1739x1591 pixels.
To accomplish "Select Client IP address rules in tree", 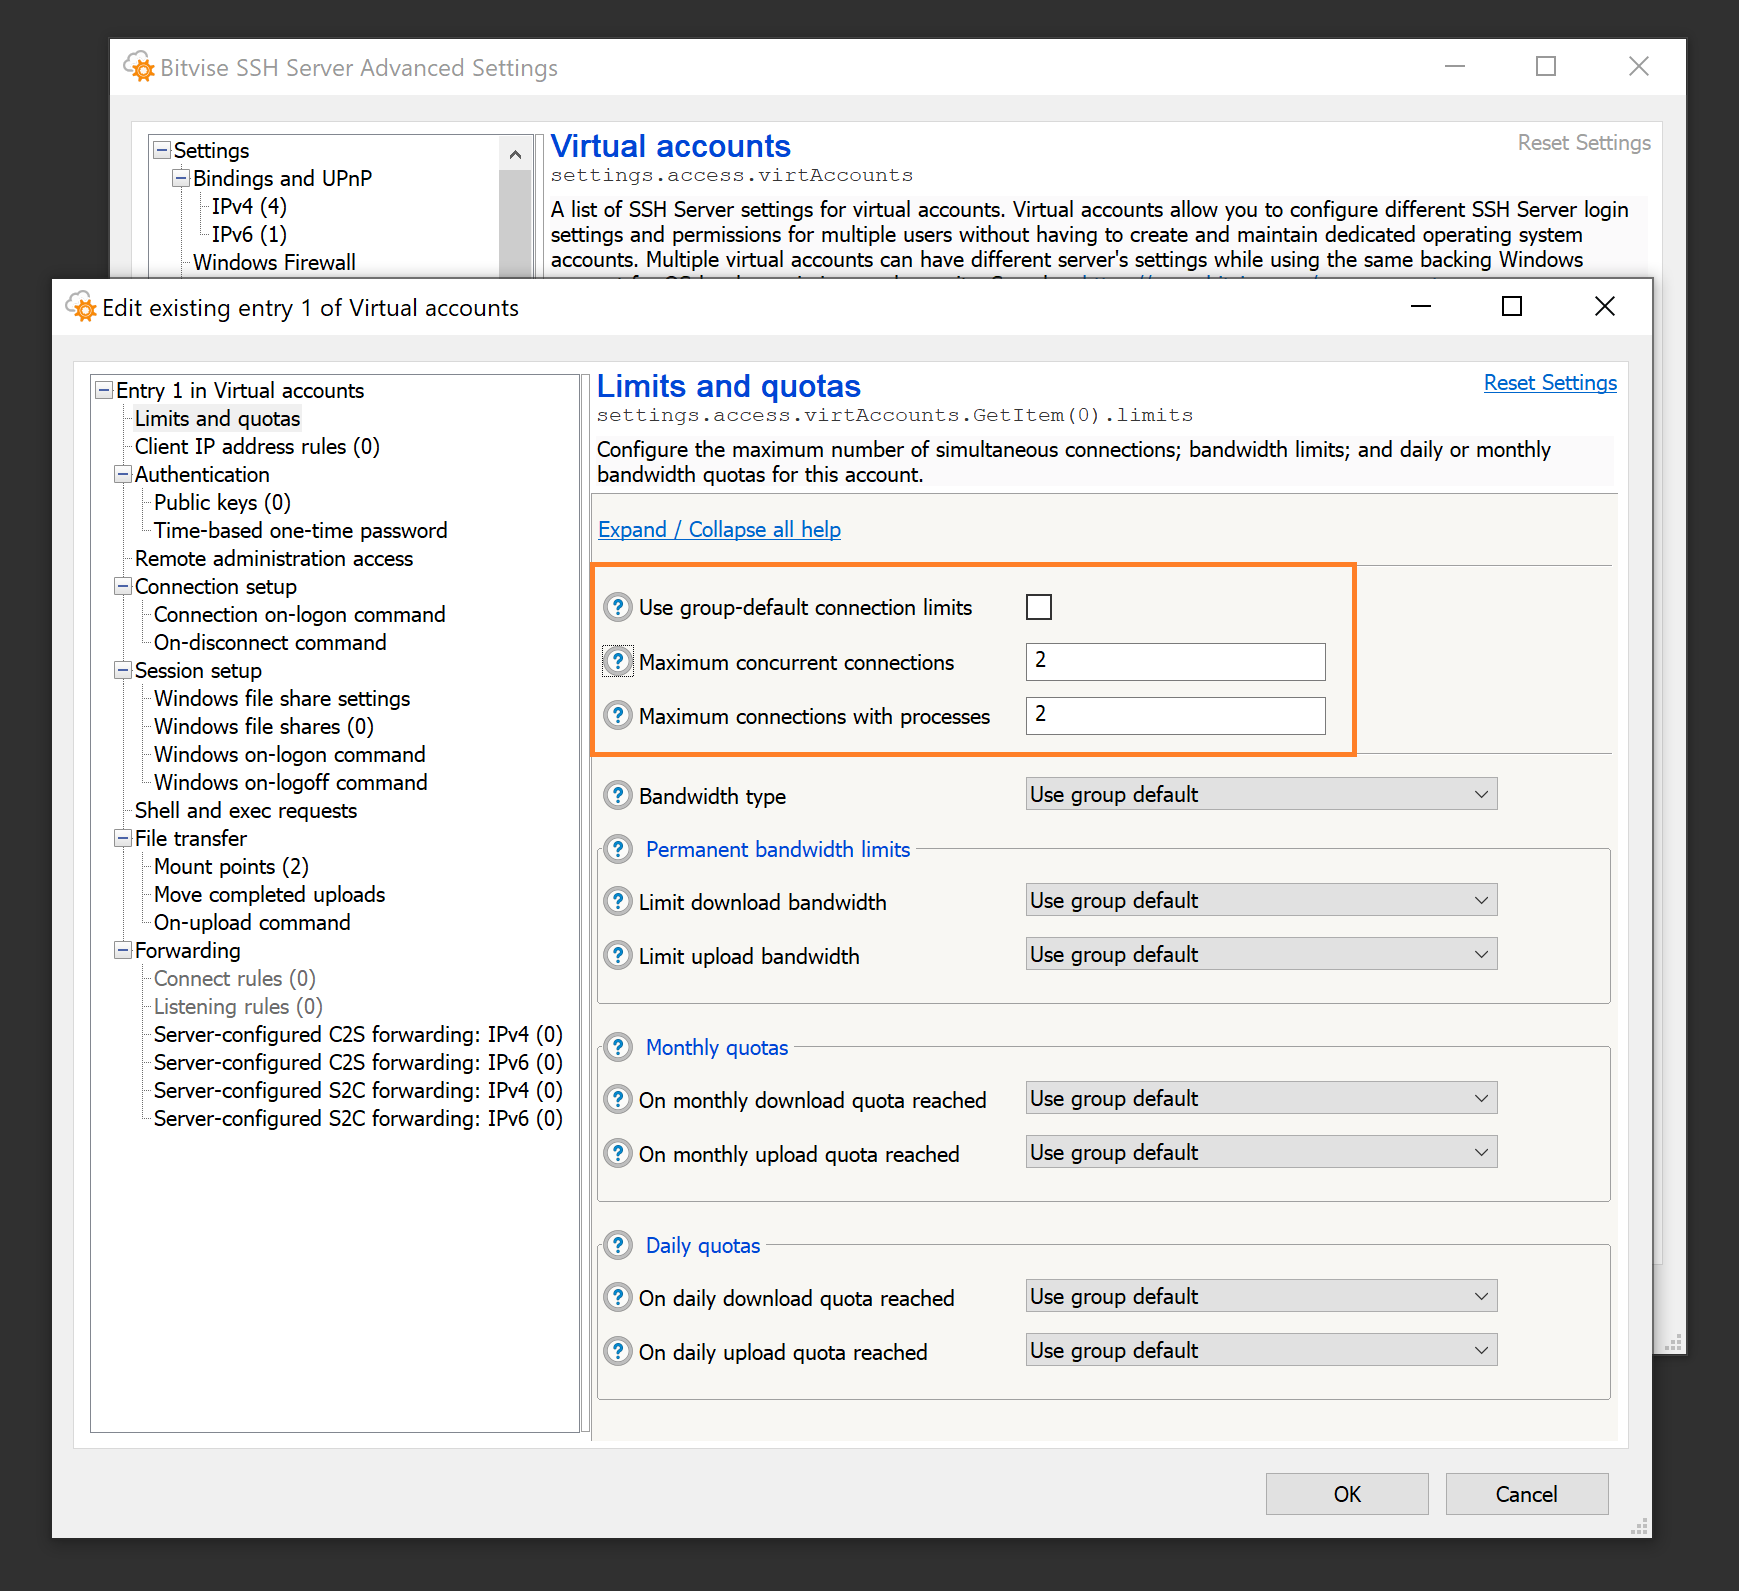I will (x=257, y=447).
